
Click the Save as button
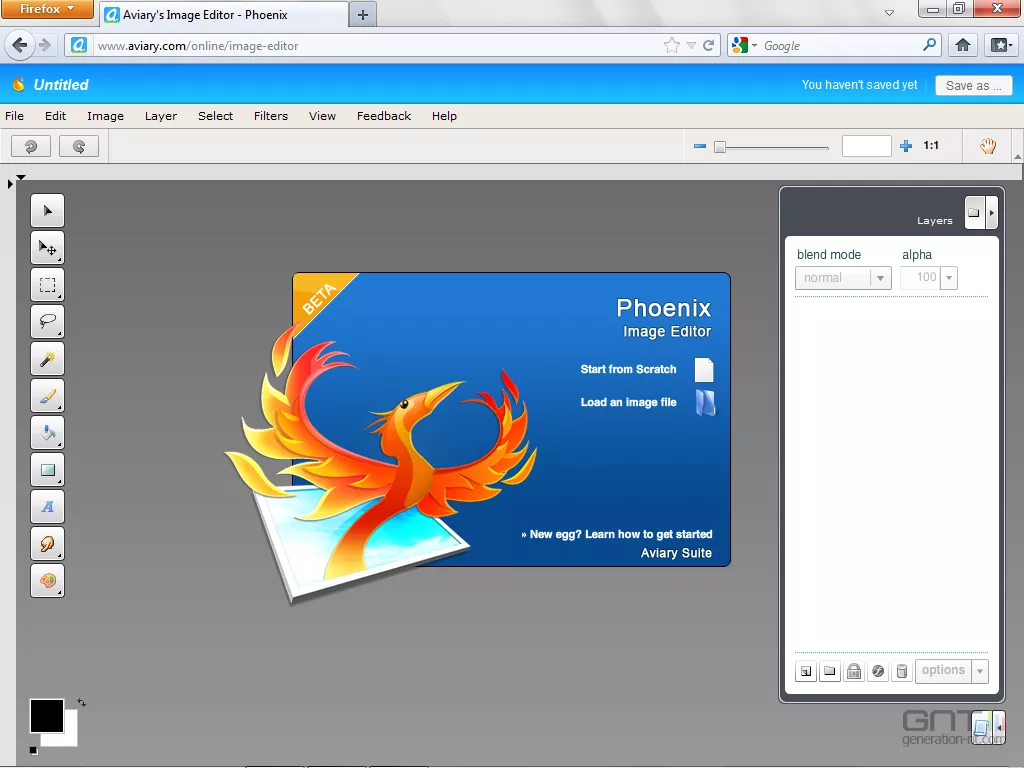(972, 85)
